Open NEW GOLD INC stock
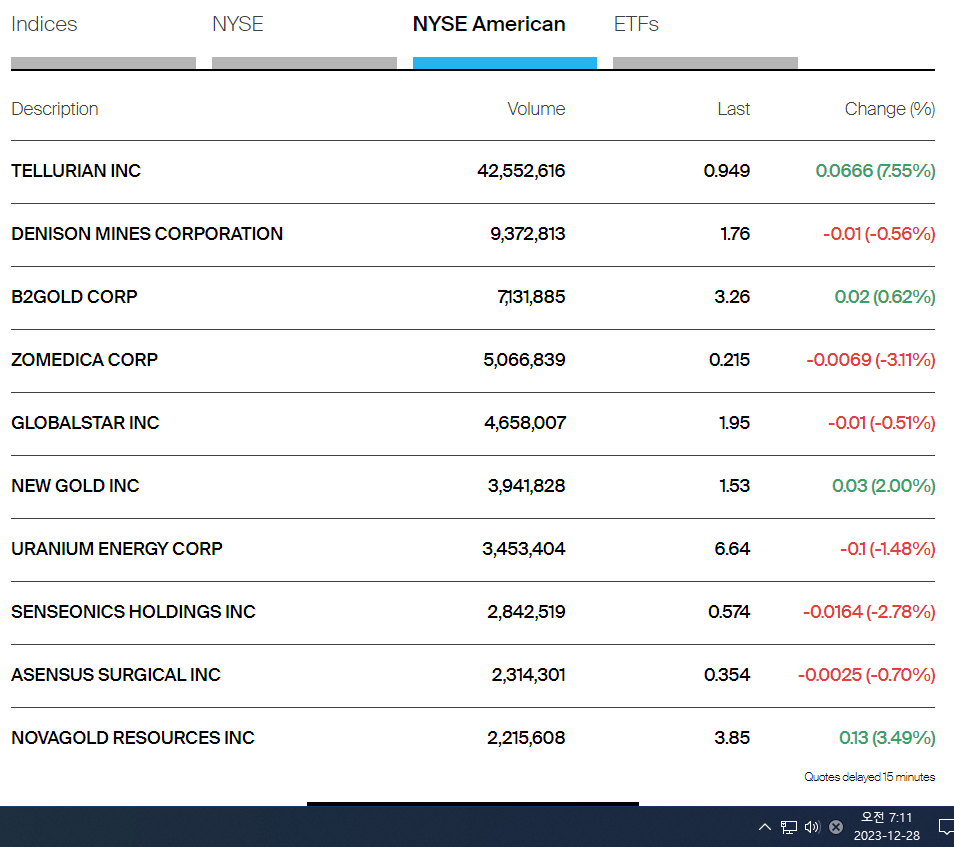 coord(75,486)
